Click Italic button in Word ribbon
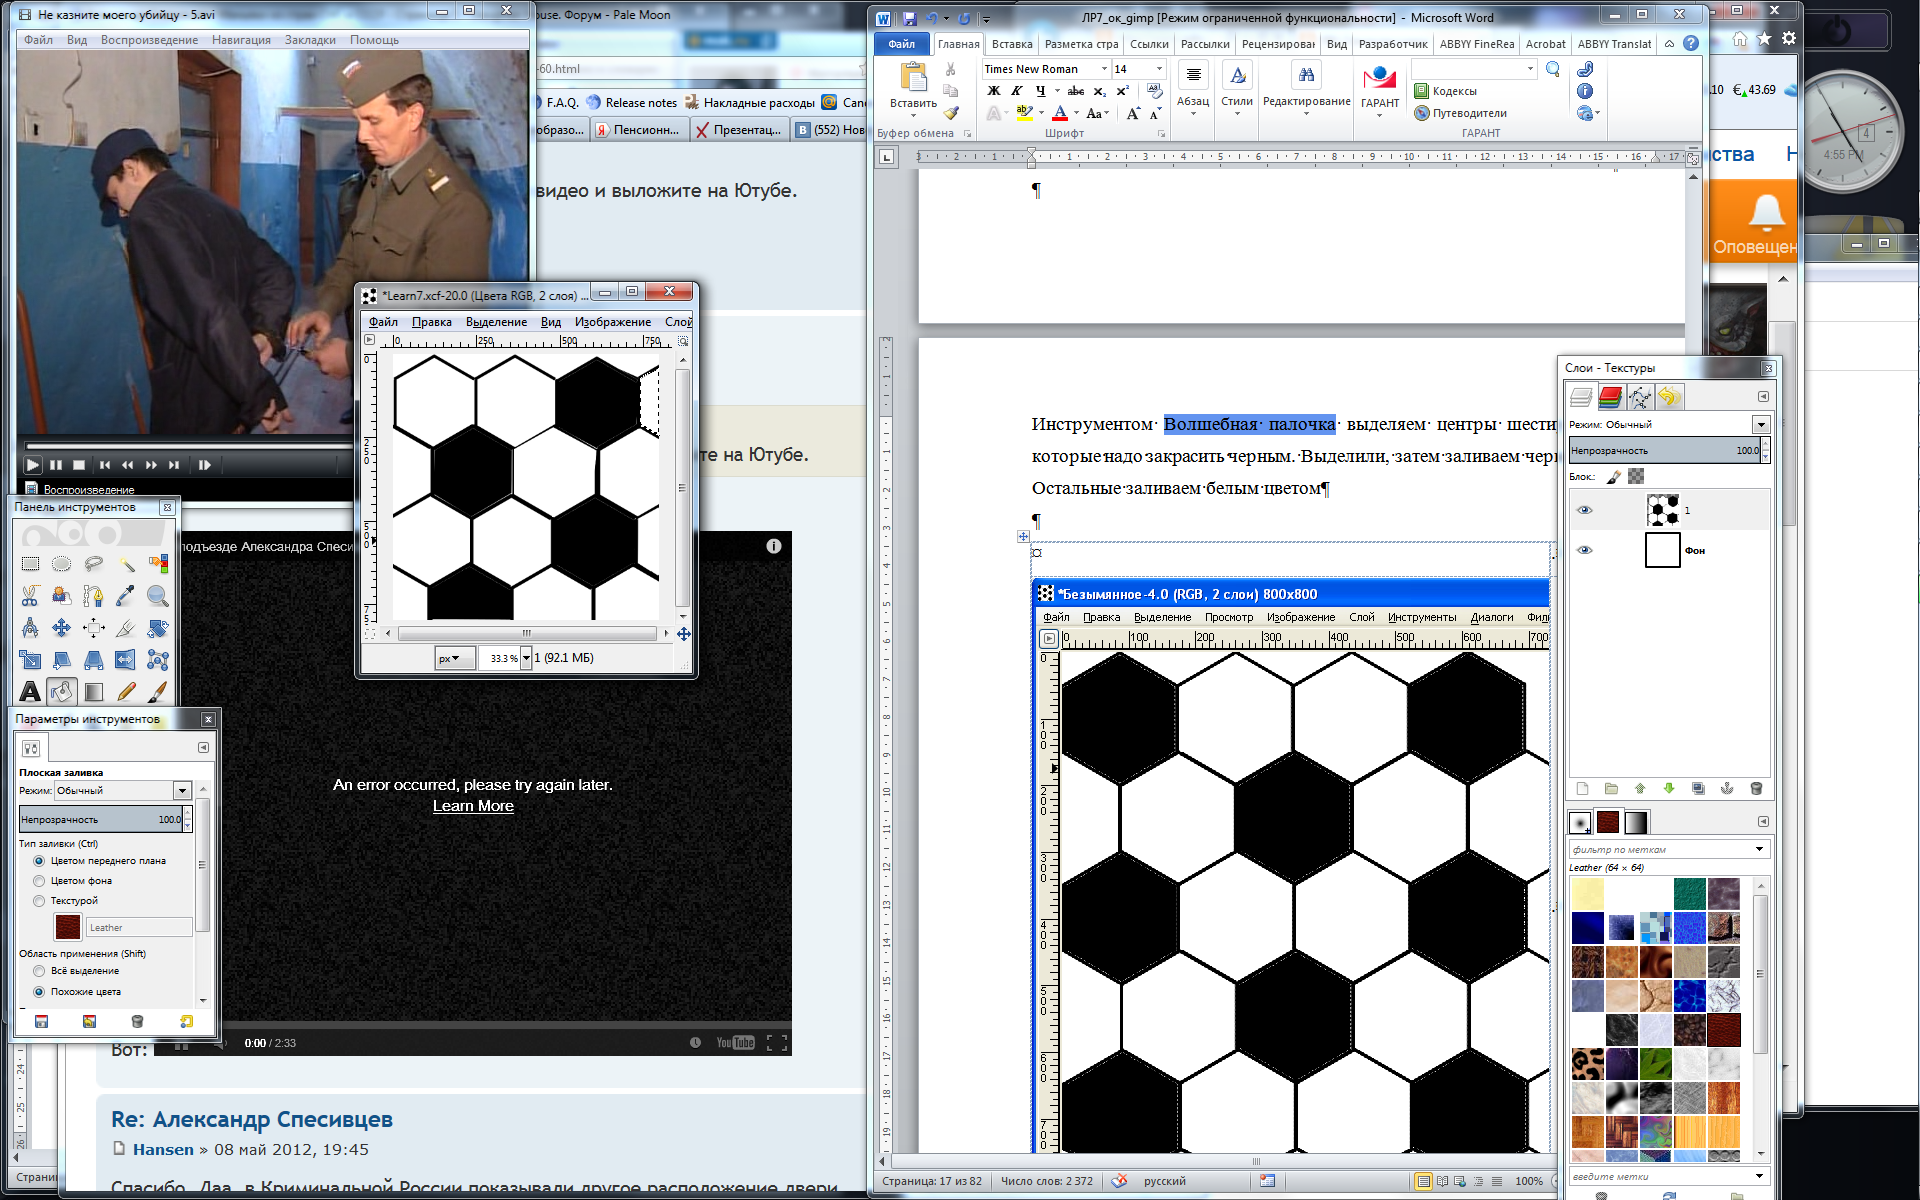The image size is (1920, 1200). [x=1017, y=91]
